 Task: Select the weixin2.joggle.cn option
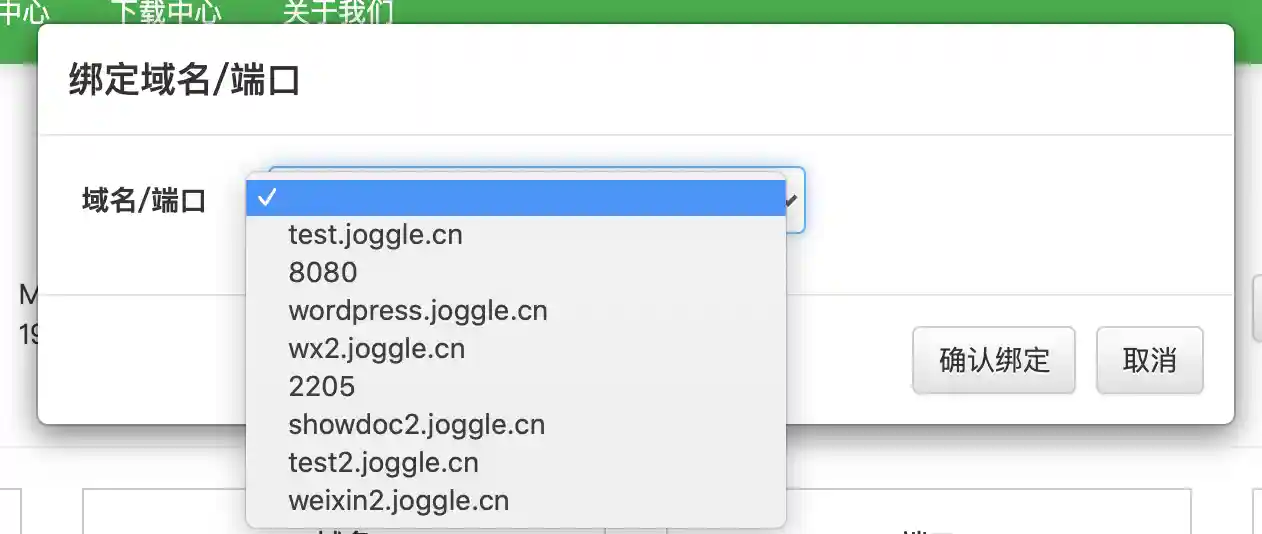tap(398, 500)
